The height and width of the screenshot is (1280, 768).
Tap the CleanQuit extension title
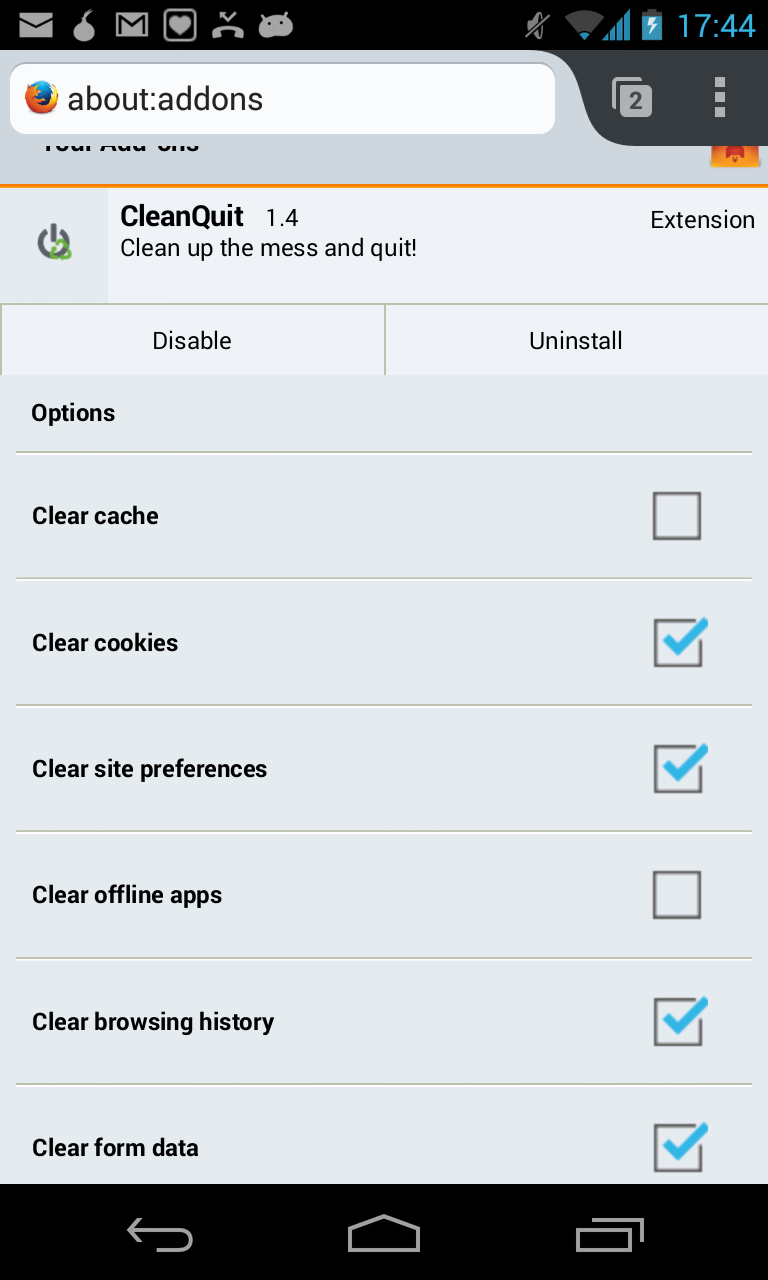pos(182,216)
